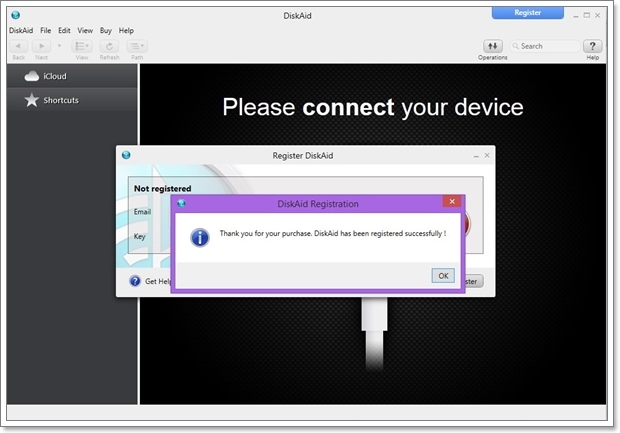Screen dimensions: 620x433
Task: Select Shortcuts in the sidebar
Action: (72, 100)
